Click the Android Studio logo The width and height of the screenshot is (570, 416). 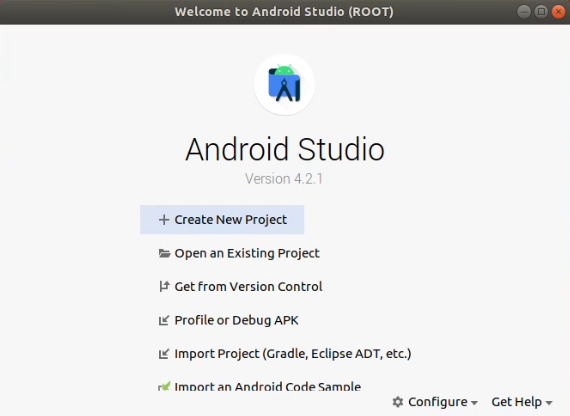click(x=284, y=84)
